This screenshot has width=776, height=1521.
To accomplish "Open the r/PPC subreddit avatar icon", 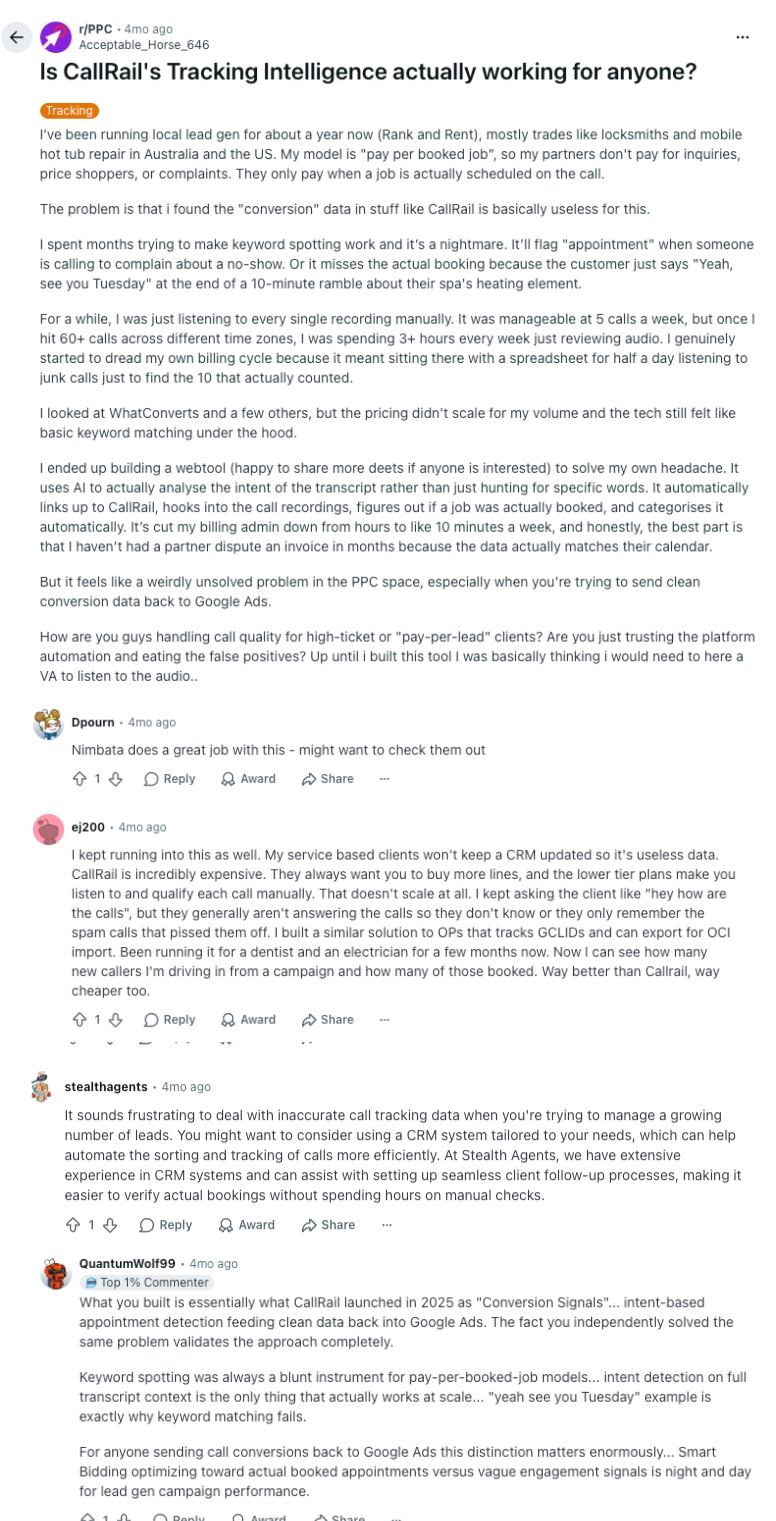I will 55,37.
